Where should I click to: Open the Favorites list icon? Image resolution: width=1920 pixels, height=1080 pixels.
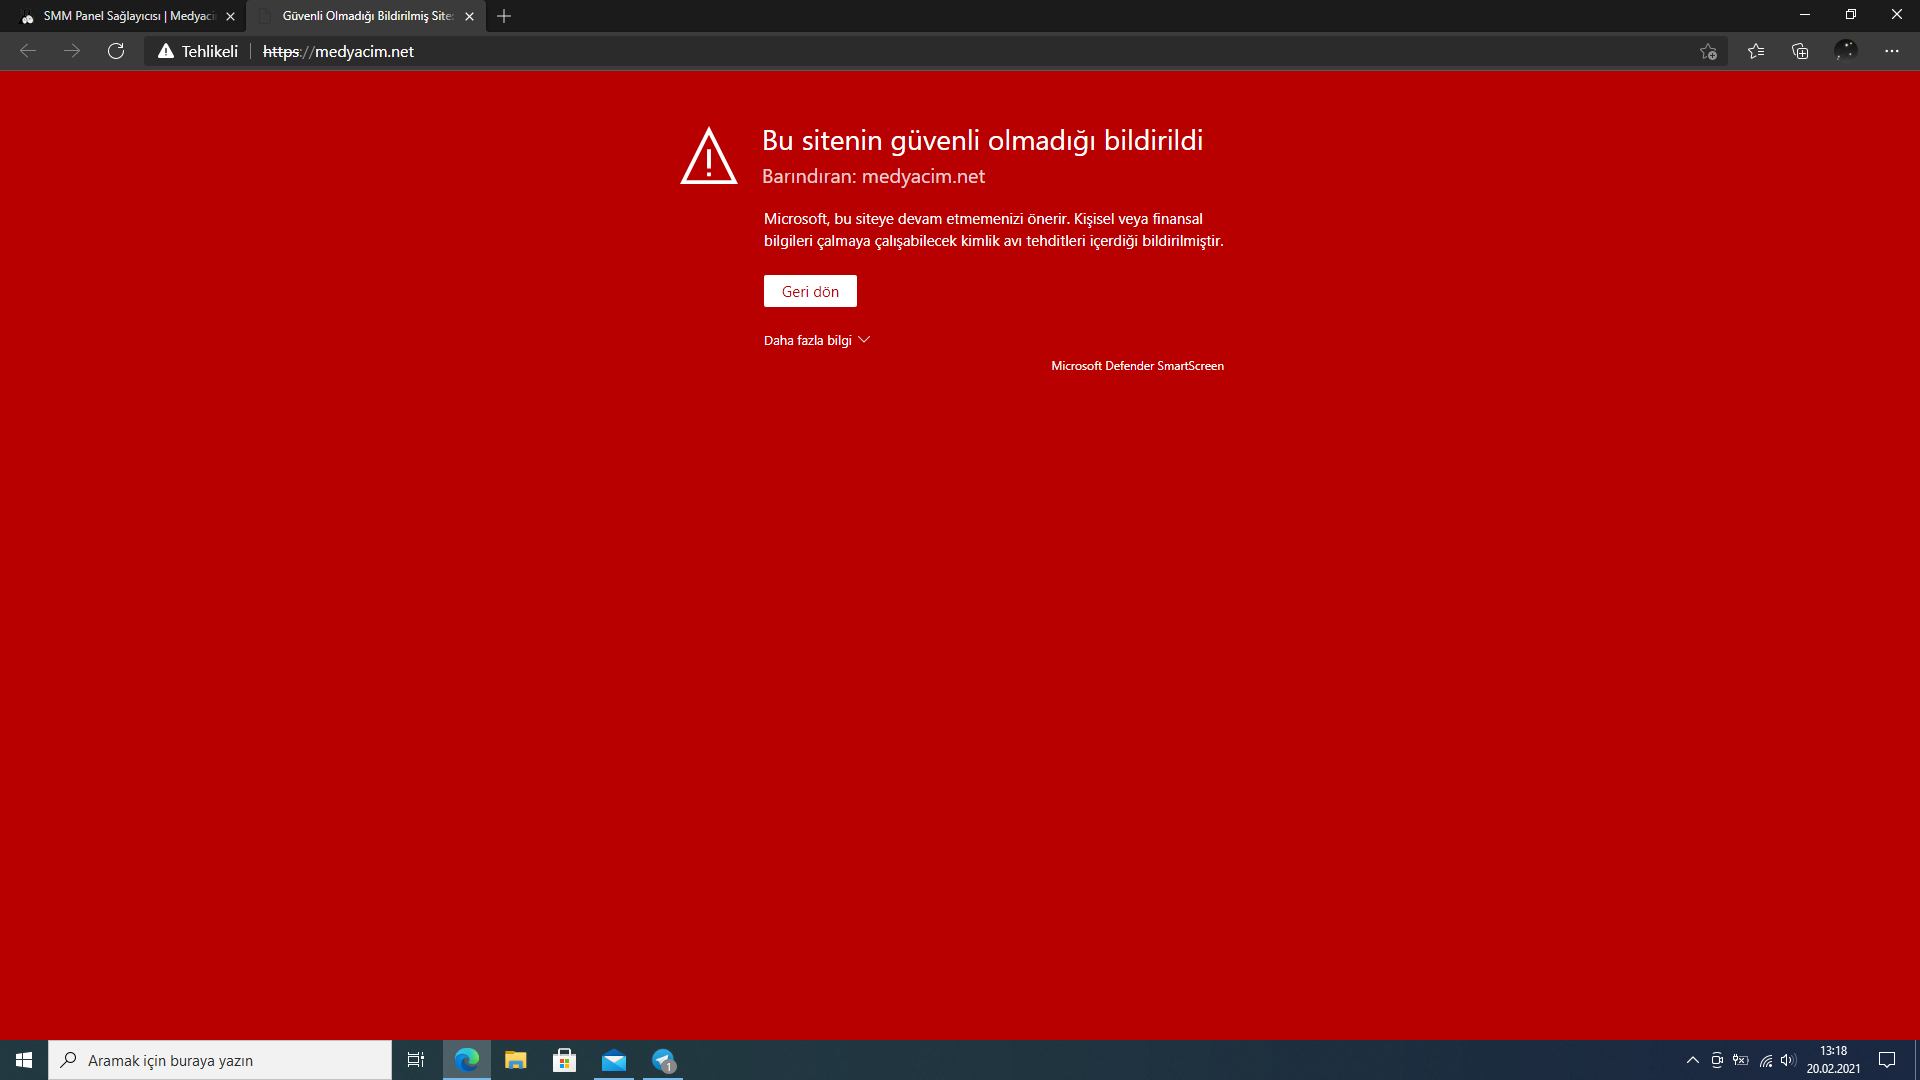point(1756,51)
